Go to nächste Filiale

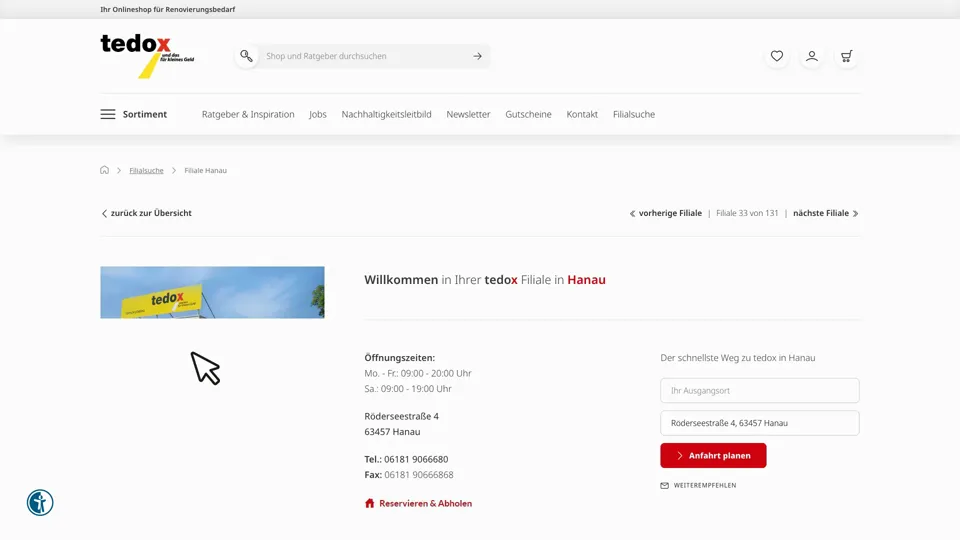(x=821, y=213)
